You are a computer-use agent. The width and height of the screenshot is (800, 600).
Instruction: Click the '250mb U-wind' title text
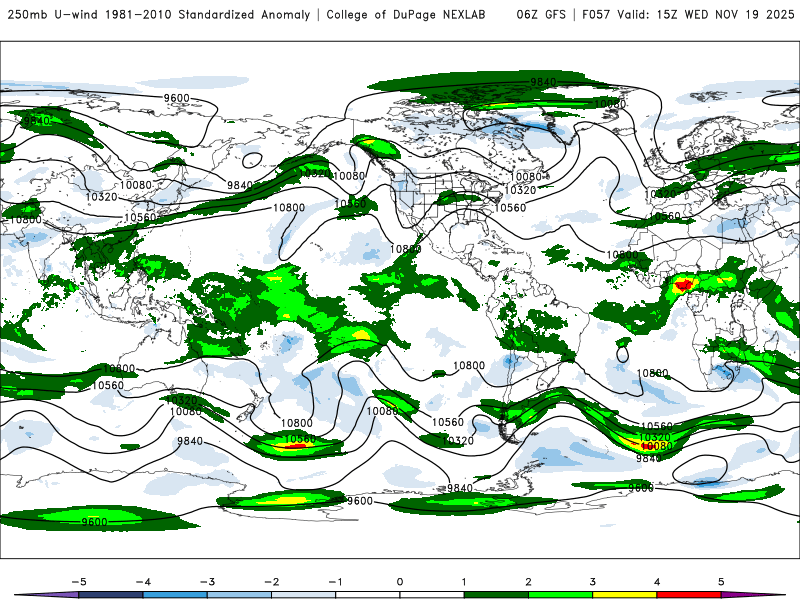(53, 15)
